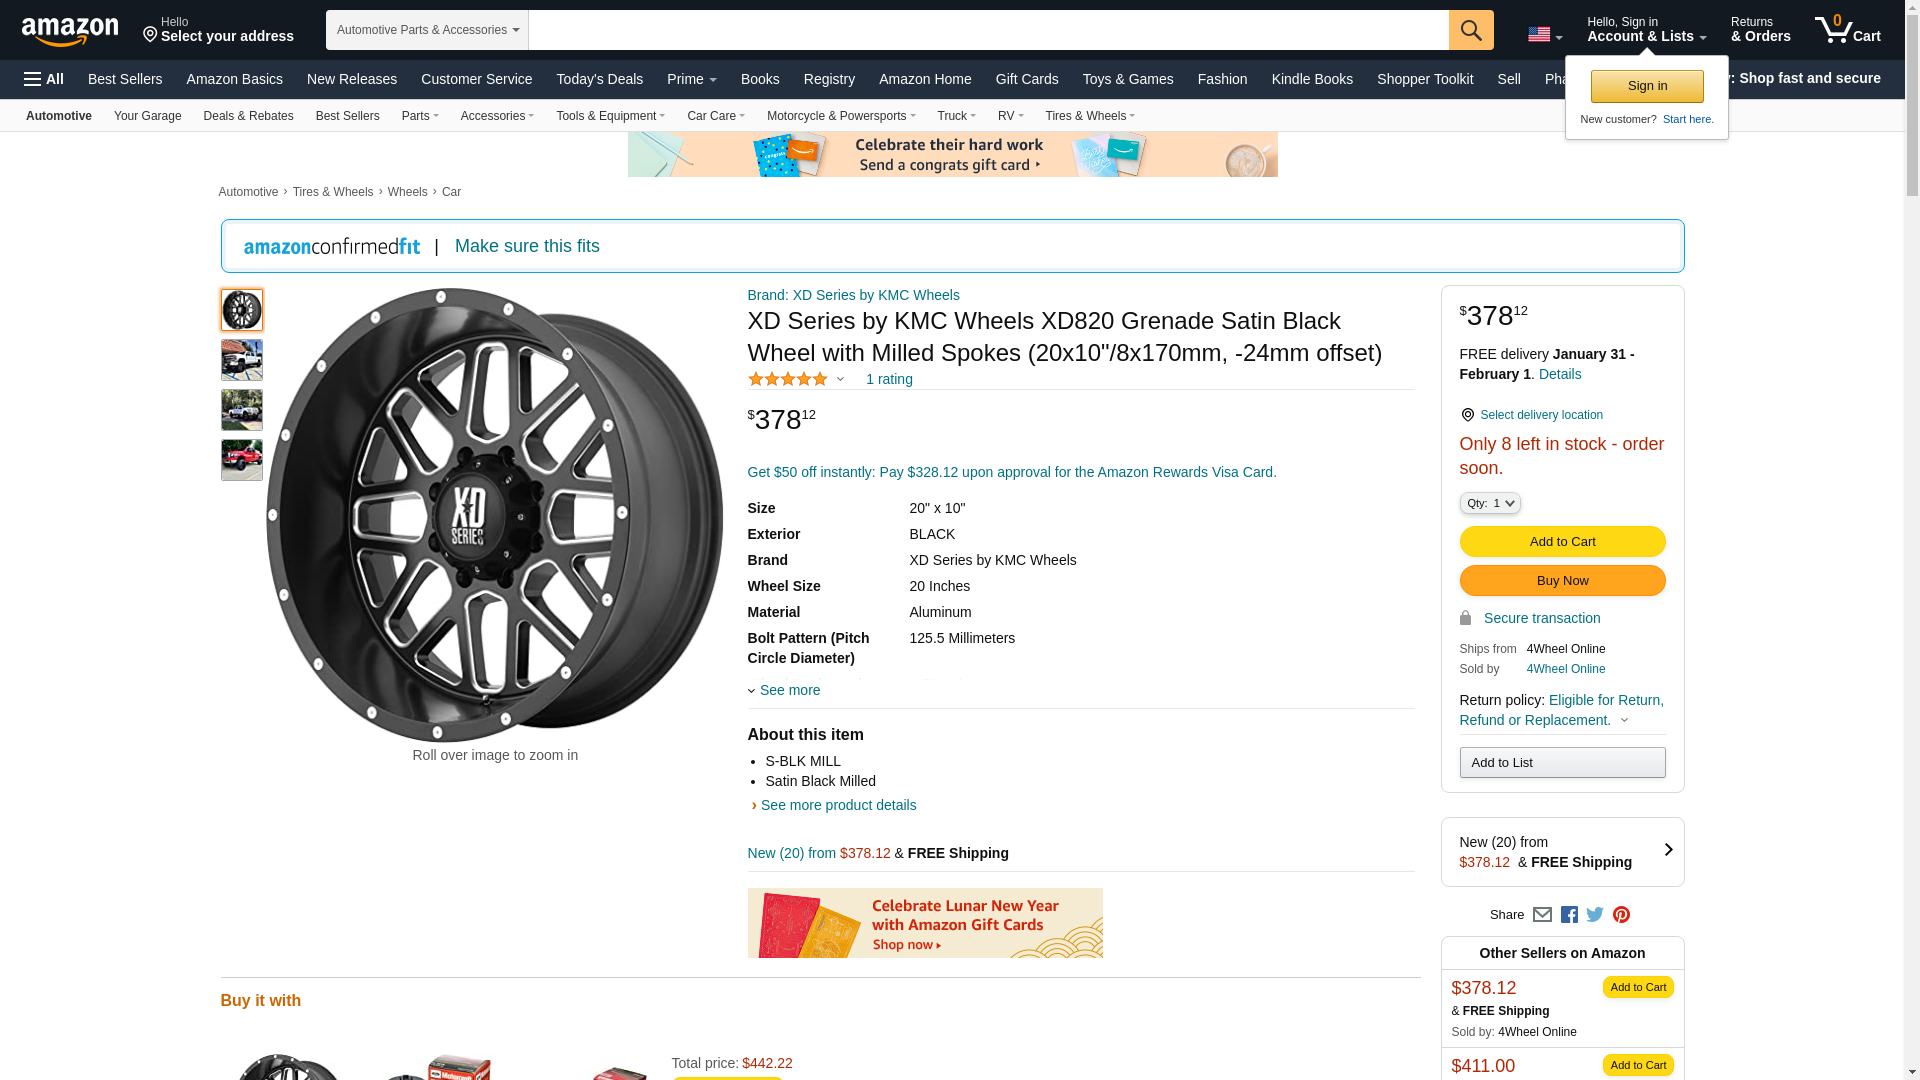The image size is (1920, 1080).
Task: Open the Qty quantity dropdown
Action: [1489, 504]
